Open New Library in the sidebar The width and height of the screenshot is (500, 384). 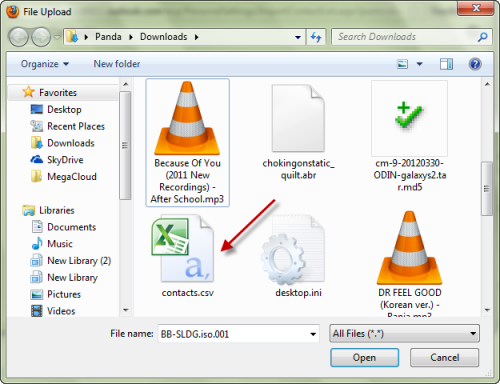click(x=72, y=277)
